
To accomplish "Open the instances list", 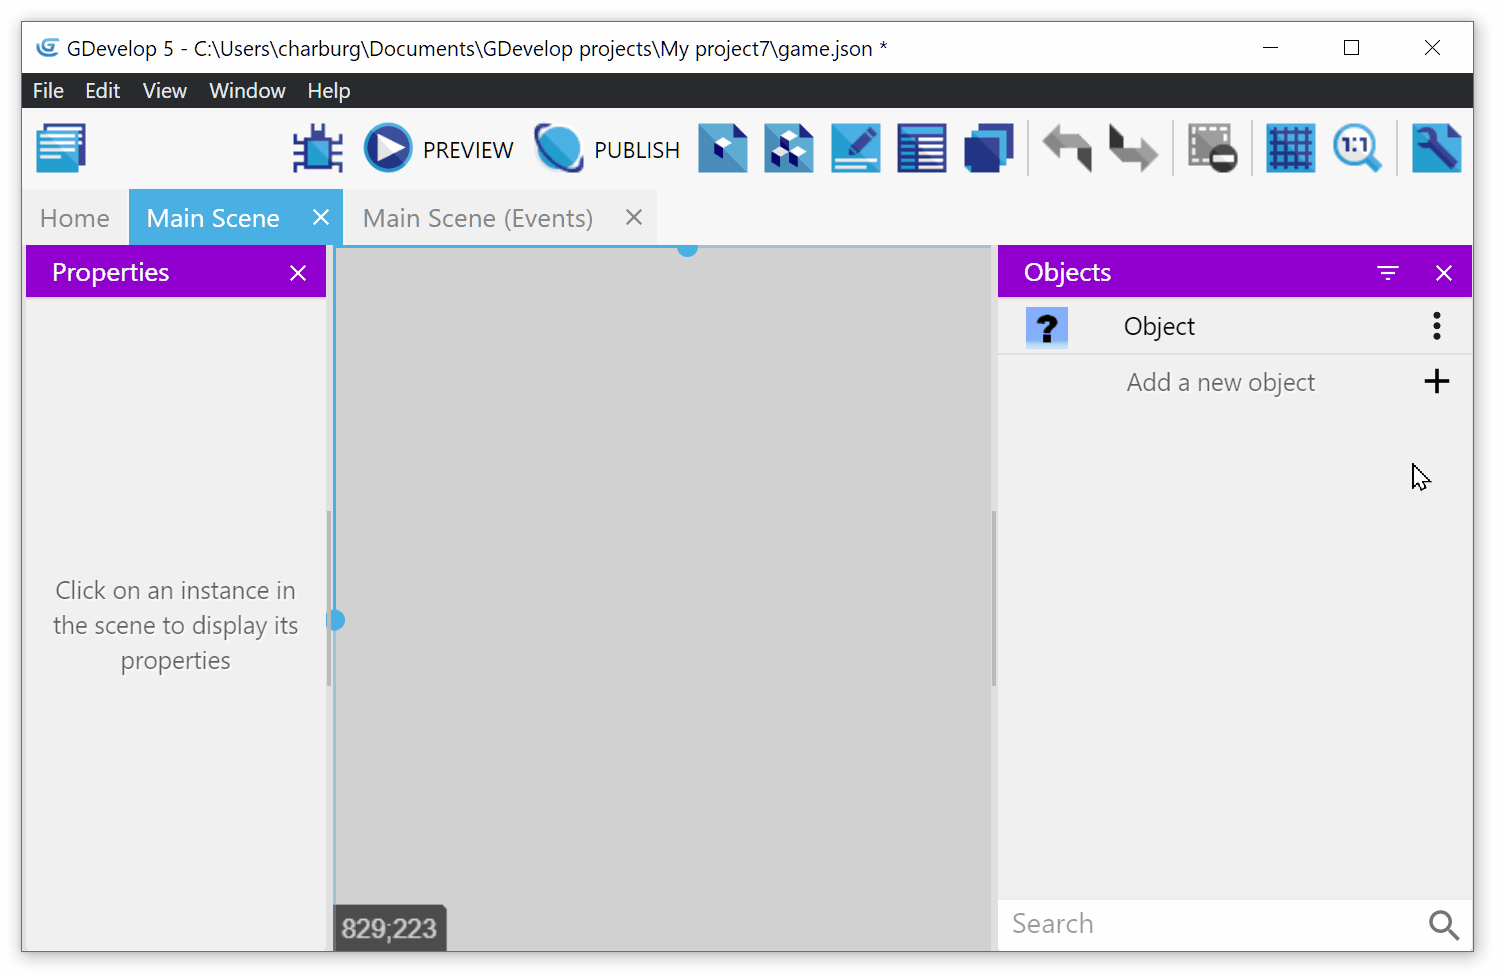I will click(x=921, y=147).
